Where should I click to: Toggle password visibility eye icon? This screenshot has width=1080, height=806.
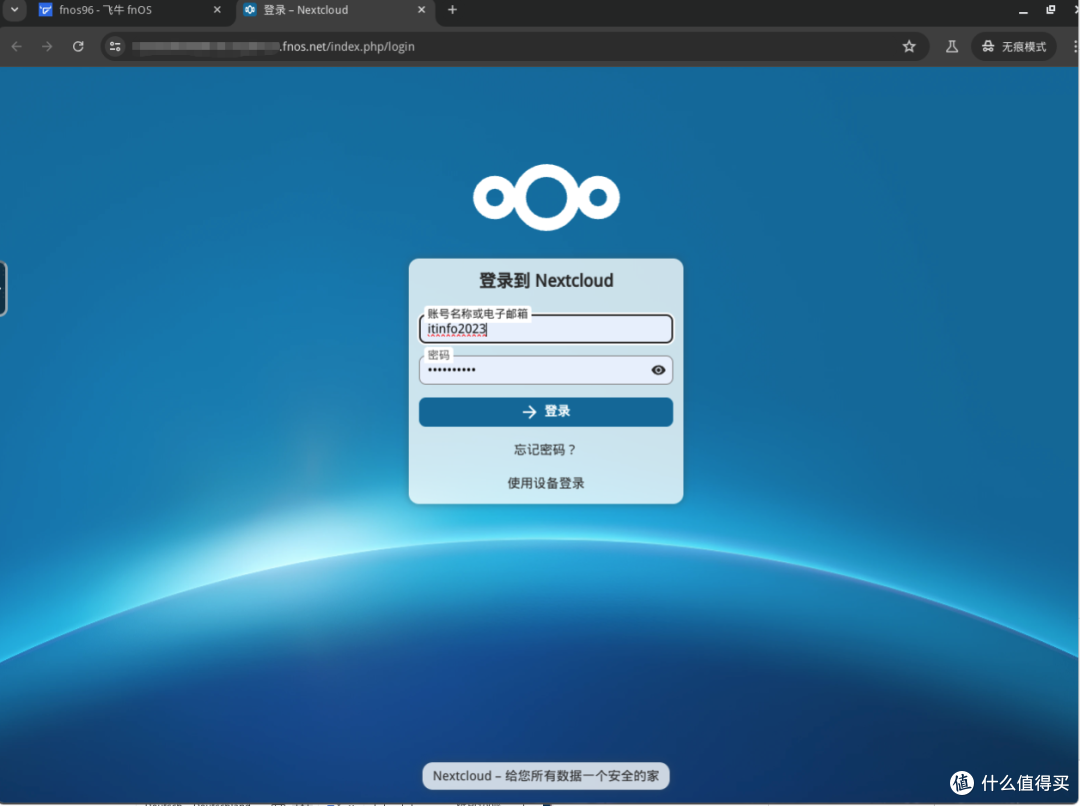click(658, 370)
